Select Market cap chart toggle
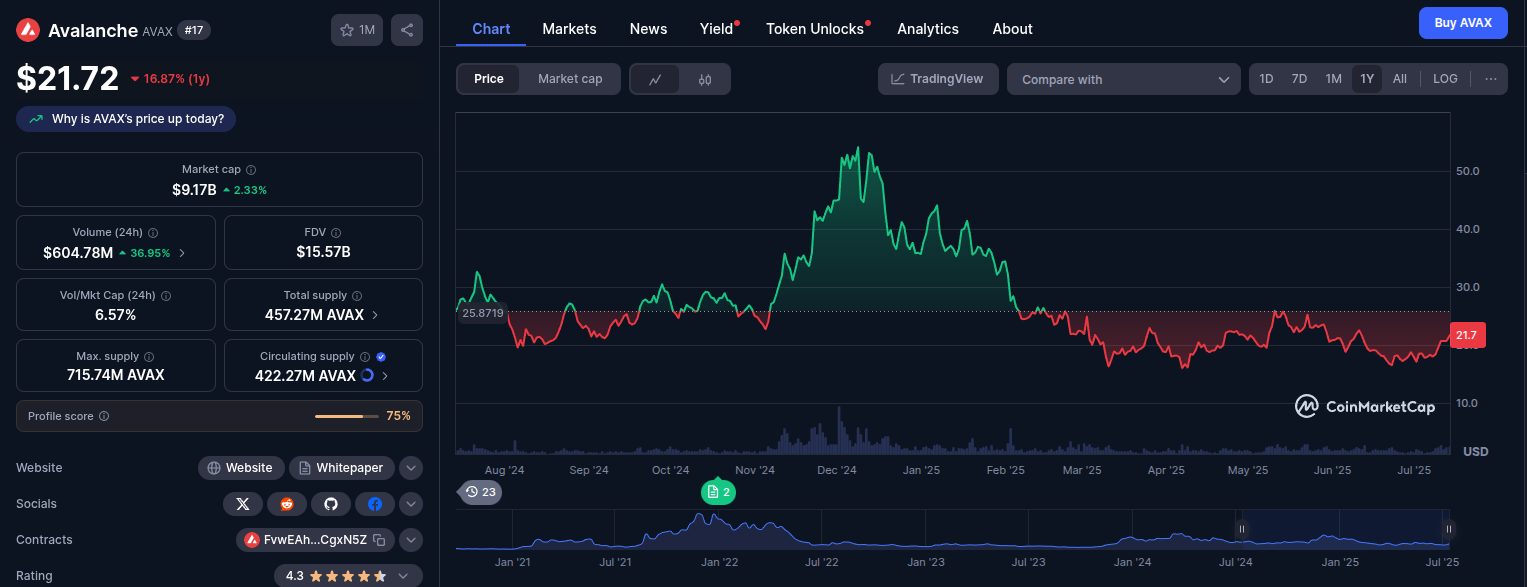This screenshot has height=587, width=1527. 570,79
